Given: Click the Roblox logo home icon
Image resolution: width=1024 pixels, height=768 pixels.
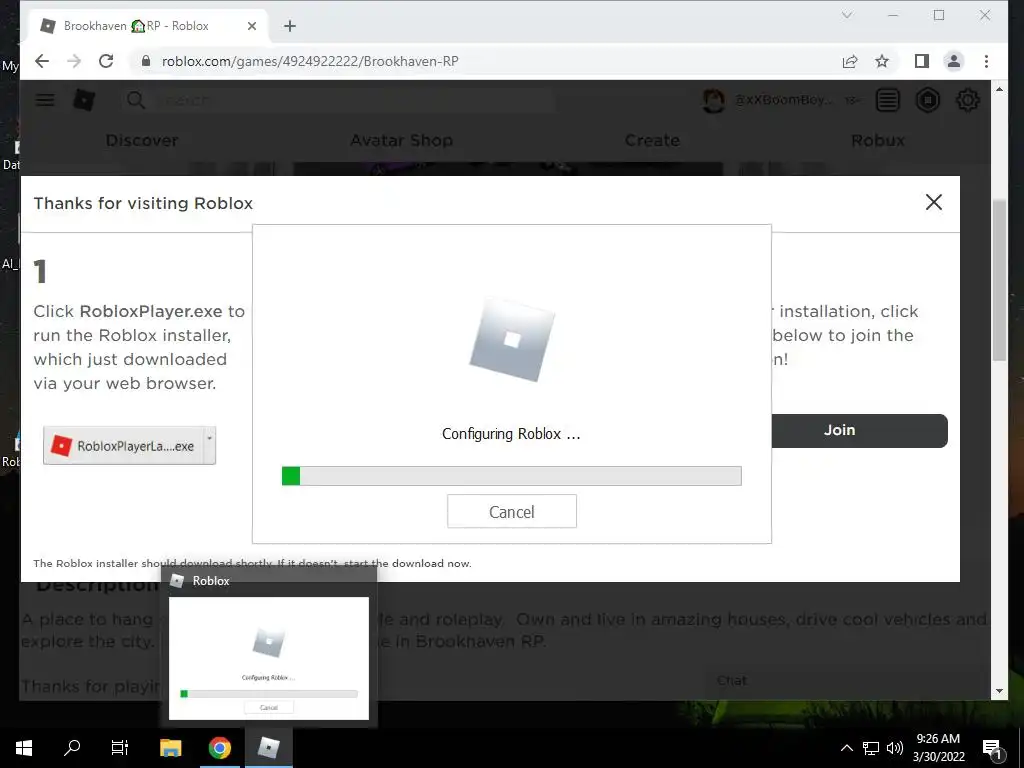Looking at the screenshot, I should [84, 100].
